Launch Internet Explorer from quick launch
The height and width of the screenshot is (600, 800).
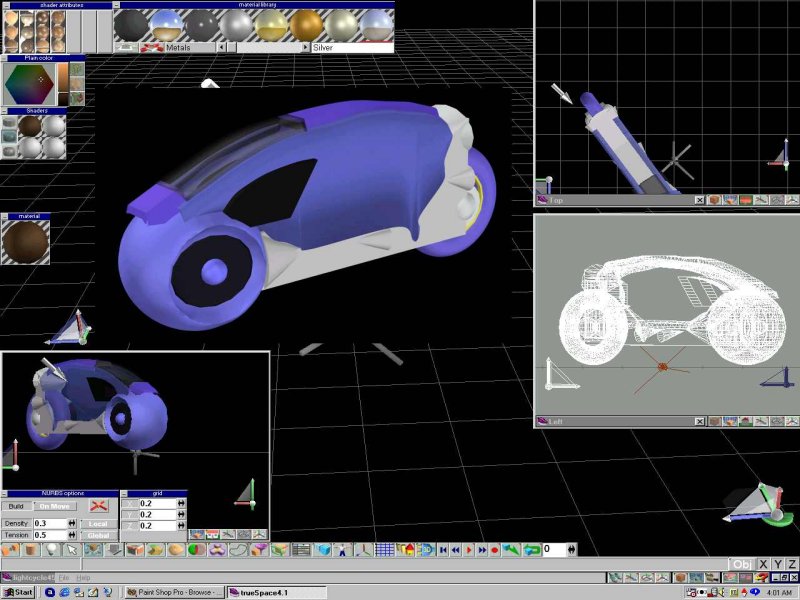click(x=64, y=592)
